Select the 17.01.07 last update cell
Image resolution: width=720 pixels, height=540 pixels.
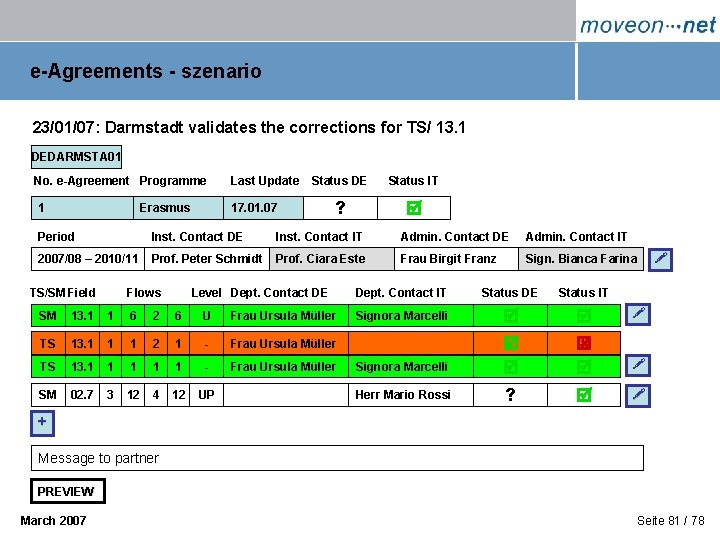coord(263,208)
